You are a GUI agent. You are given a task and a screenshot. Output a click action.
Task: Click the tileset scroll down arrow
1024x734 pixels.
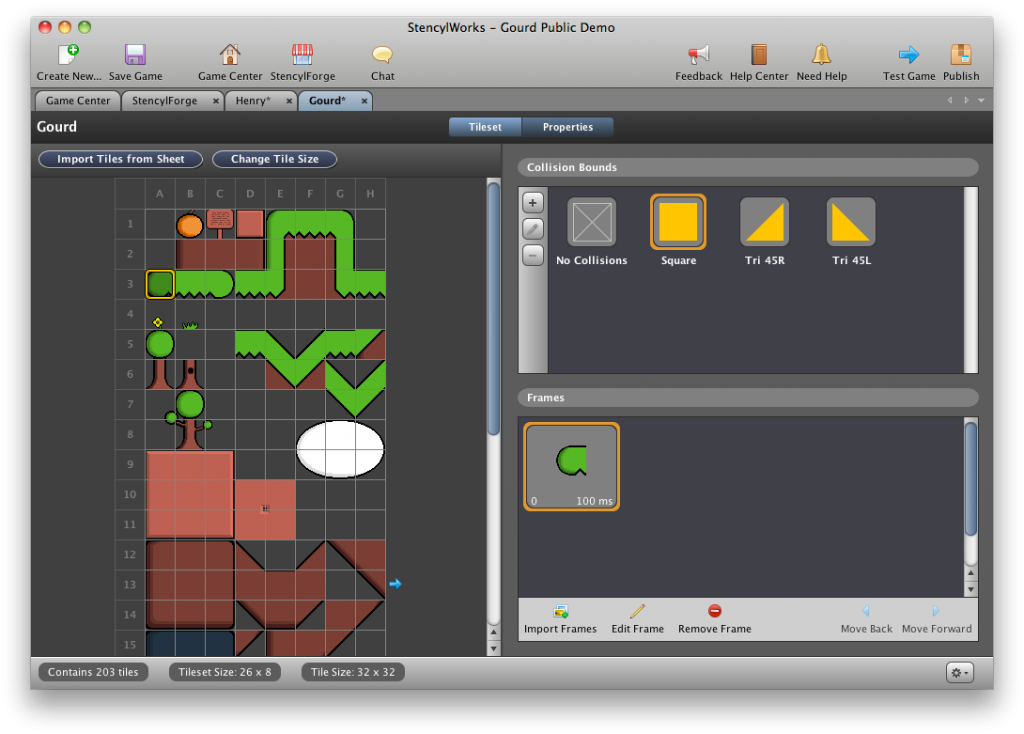coord(494,648)
